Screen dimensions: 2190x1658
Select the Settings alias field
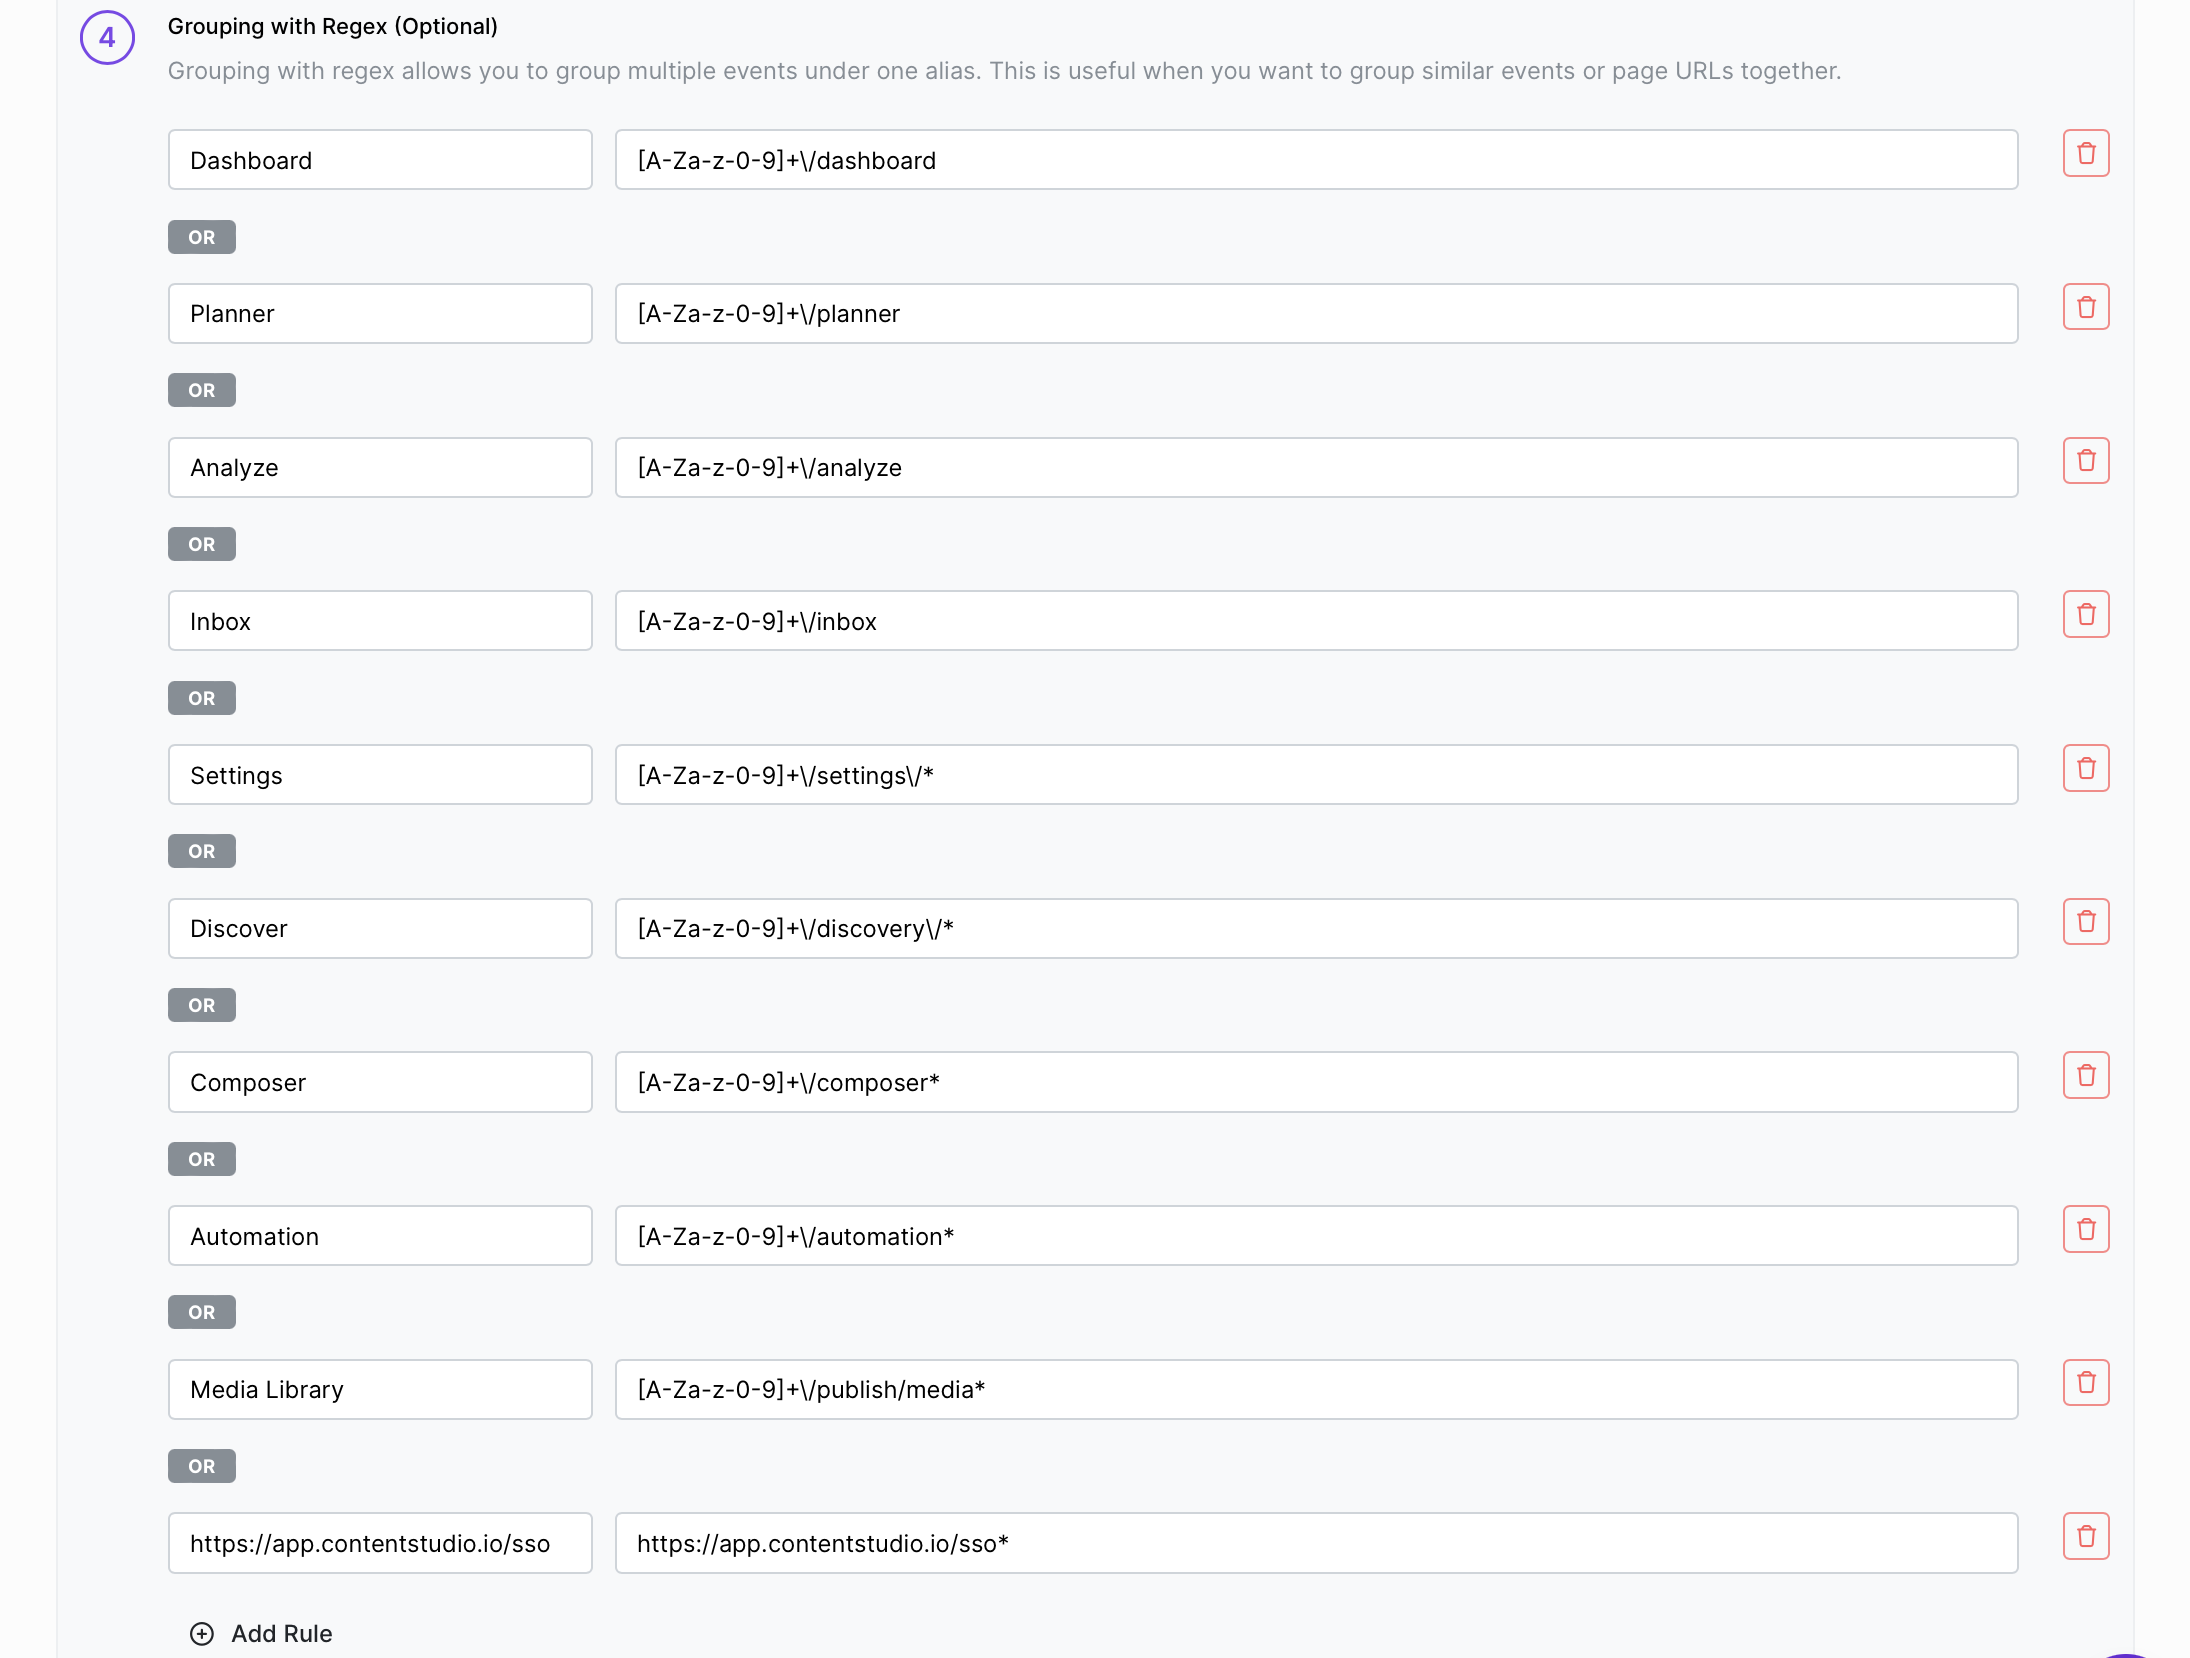coord(380,775)
